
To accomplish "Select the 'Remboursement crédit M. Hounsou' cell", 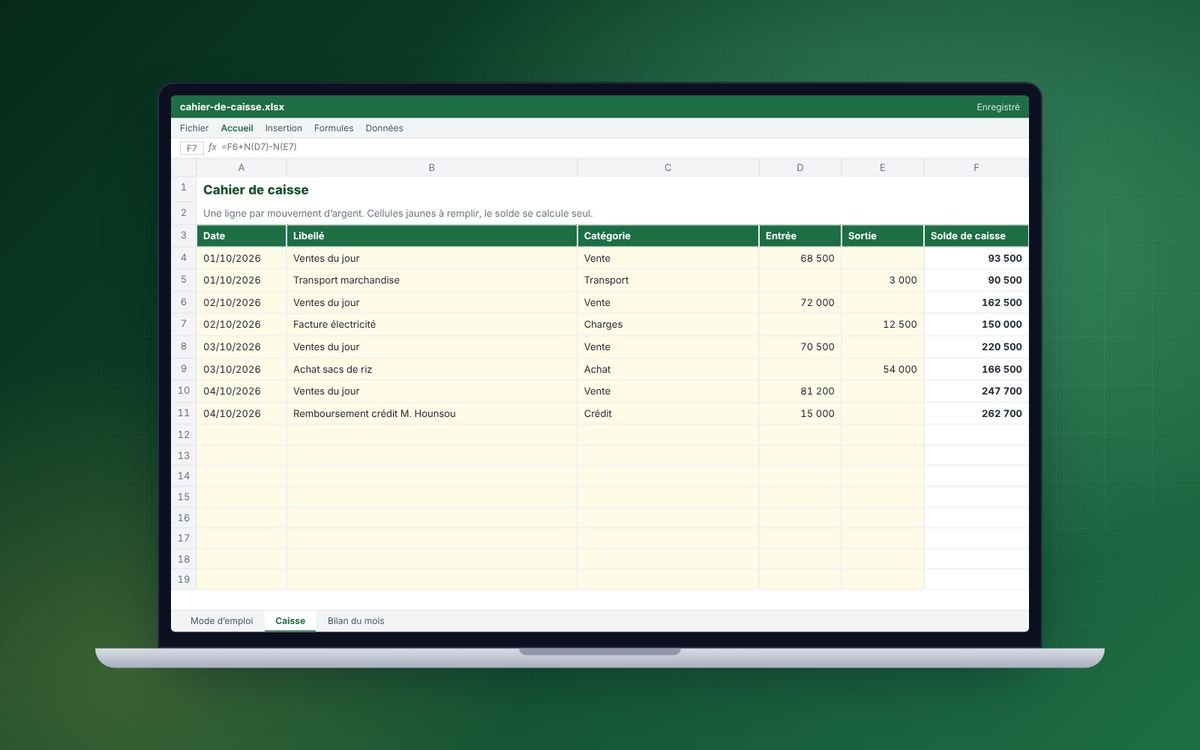I will coord(432,413).
